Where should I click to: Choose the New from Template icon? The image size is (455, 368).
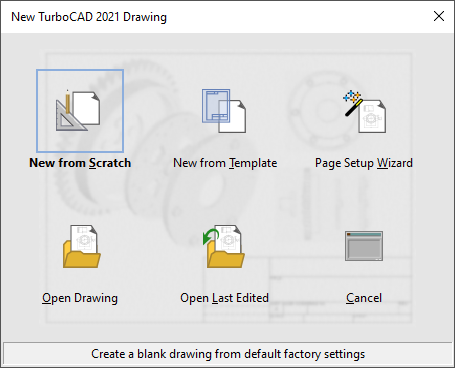224,111
